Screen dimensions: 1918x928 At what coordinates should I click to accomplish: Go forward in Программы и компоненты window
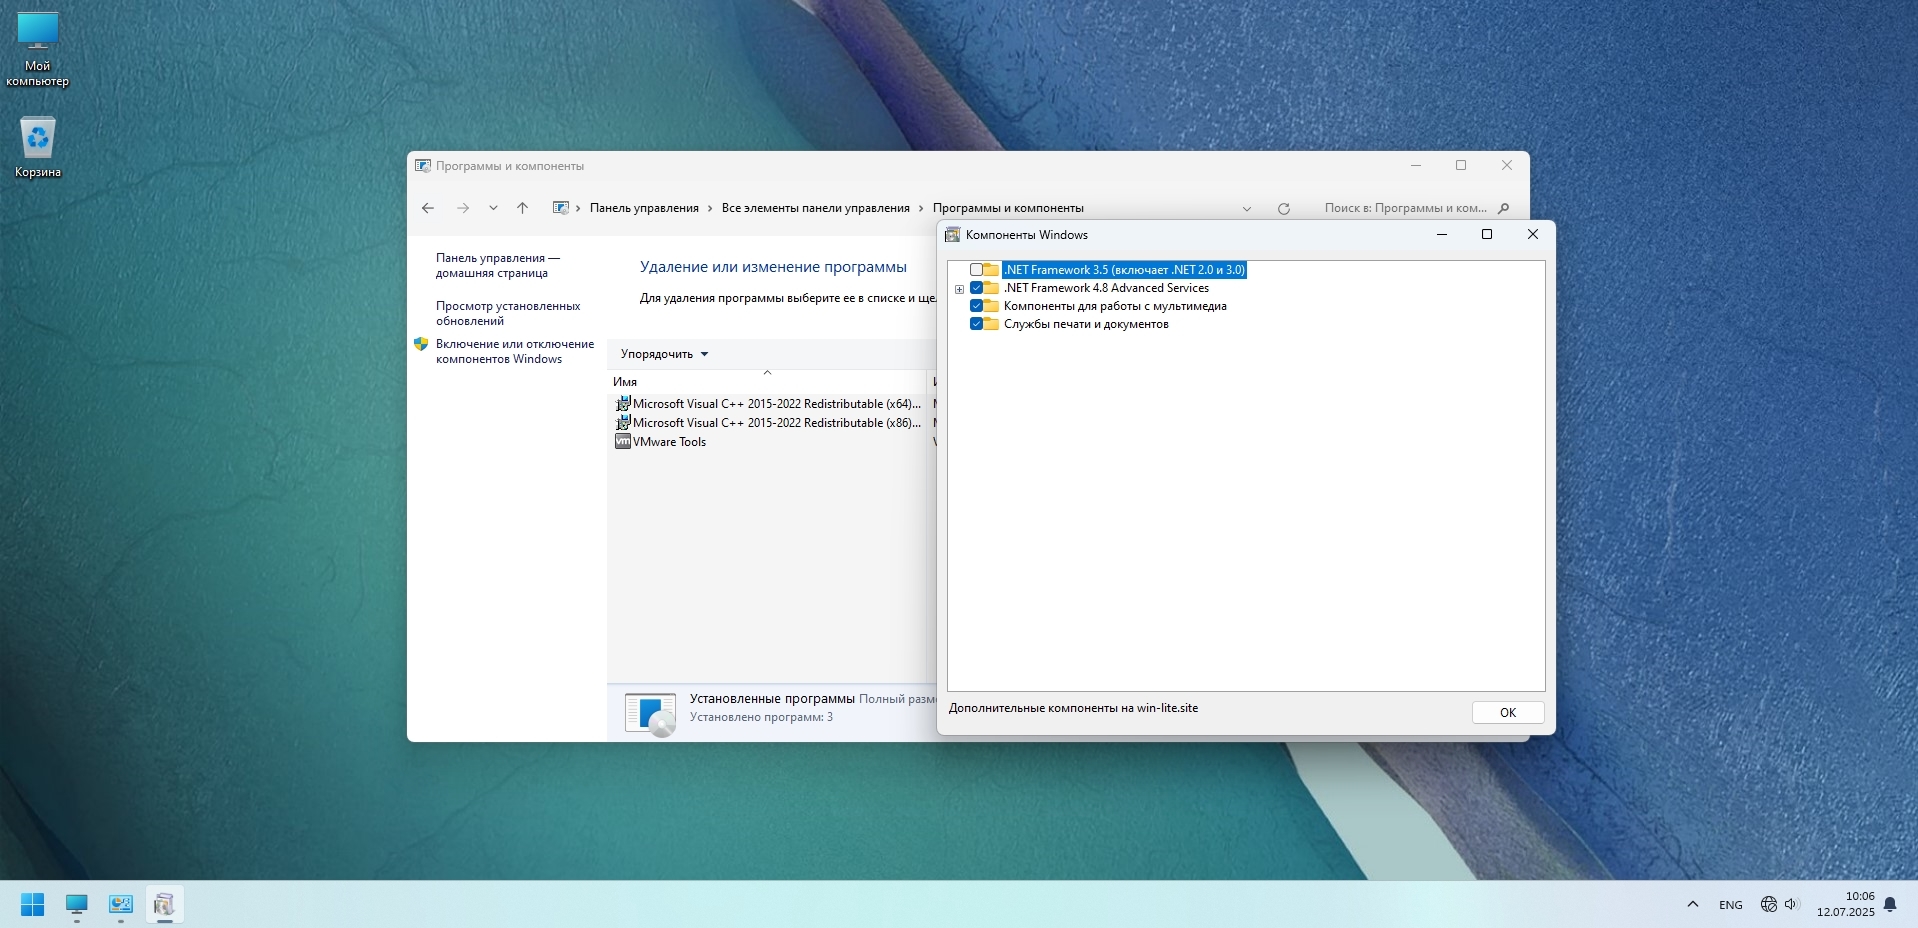click(462, 208)
